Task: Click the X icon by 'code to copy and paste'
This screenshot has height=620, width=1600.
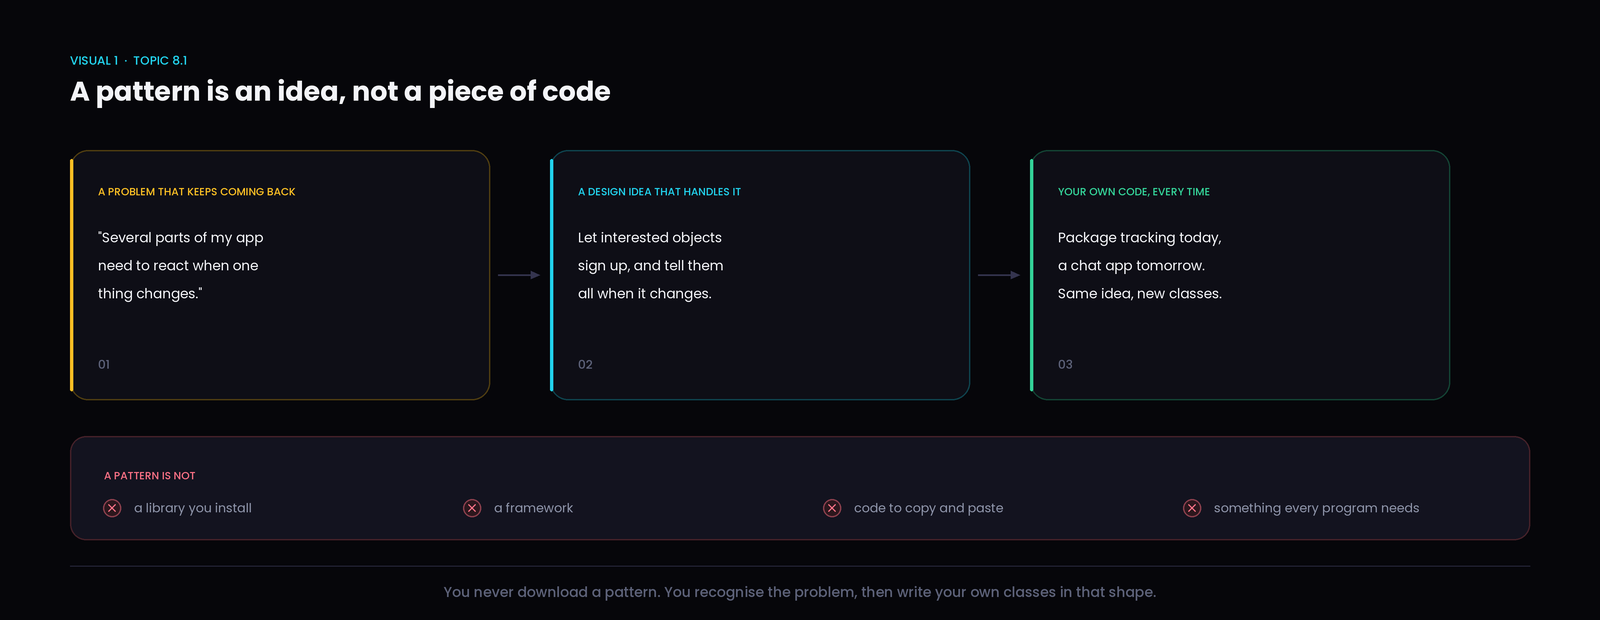Action: tap(832, 508)
